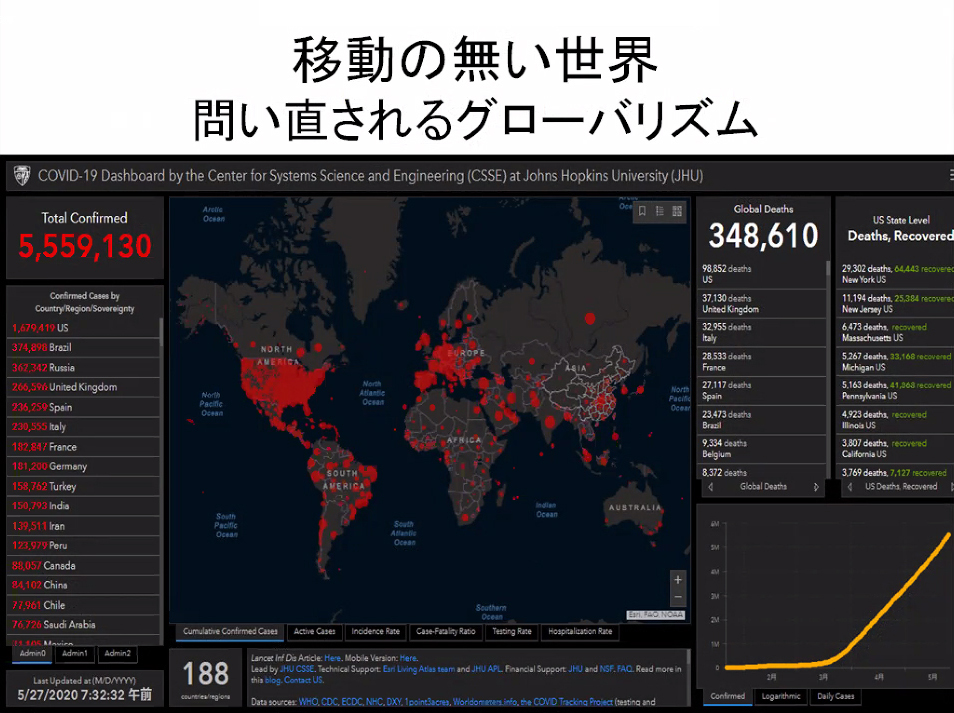The height and width of the screenshot is (713, 954).
Task: Visit the JHU APL link
Action: (487, 669)
